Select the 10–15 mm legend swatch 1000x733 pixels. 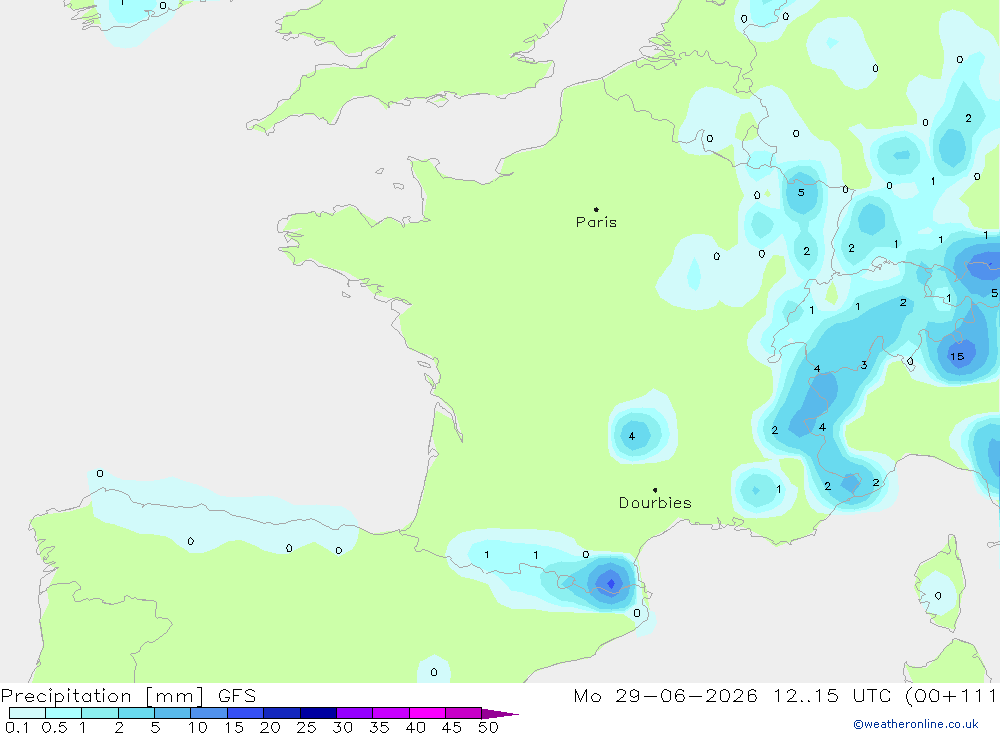(x=209, y=713)
